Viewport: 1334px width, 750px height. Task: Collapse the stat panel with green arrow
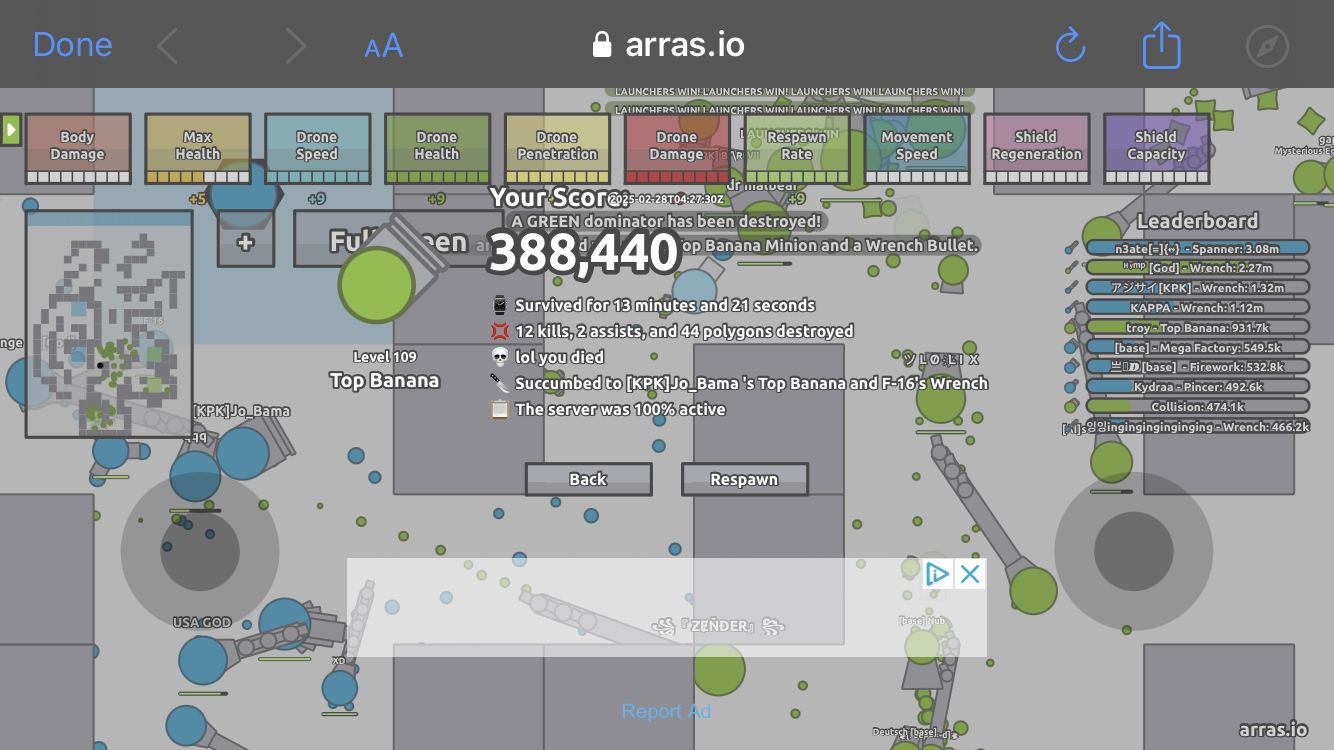(x=11, y=130)
